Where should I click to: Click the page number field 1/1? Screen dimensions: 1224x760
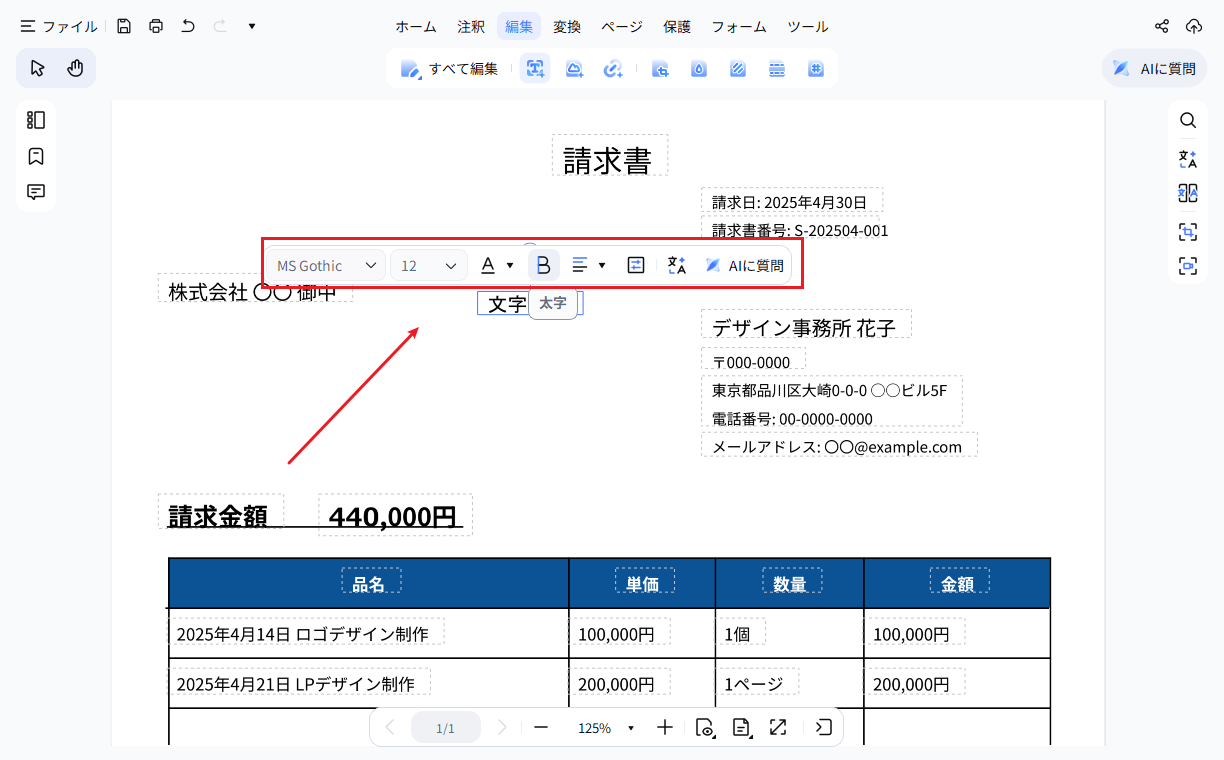[445, 728]
